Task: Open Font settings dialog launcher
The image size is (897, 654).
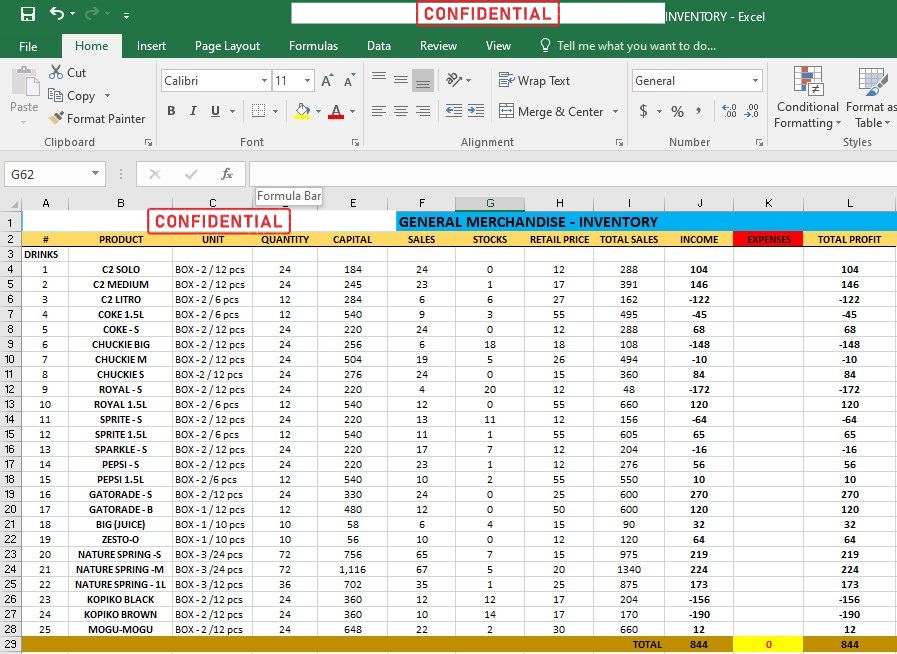Action: (x=355, y=142)
